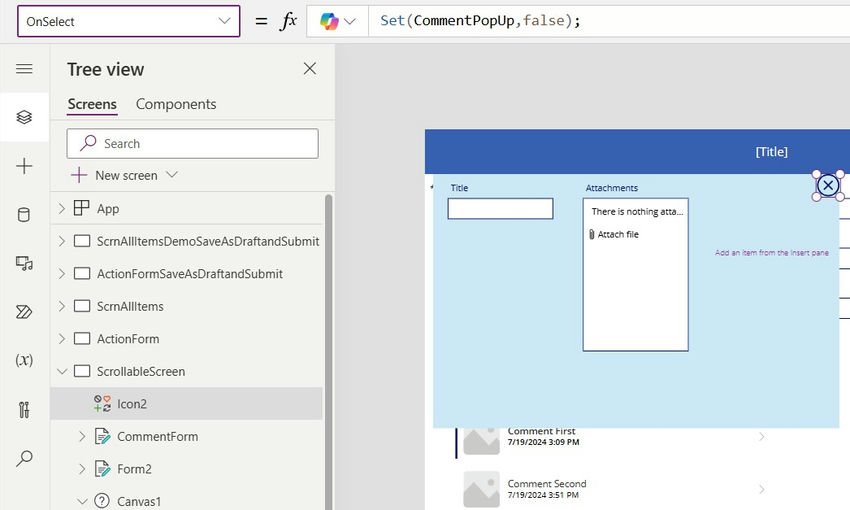
Task: Select ScrnAllItems in tree
Action: coord(130,306)
